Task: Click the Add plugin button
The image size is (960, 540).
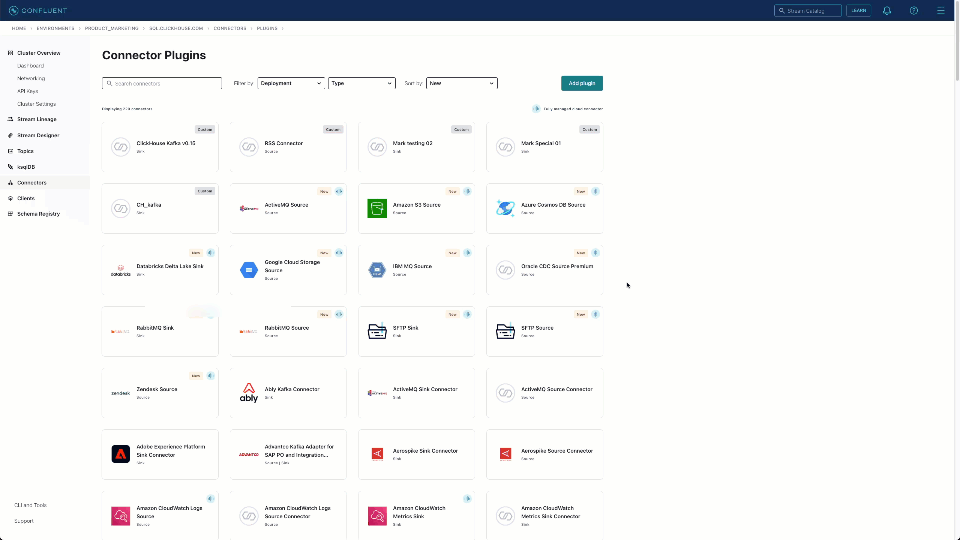Action: click(x=581, y=83)
